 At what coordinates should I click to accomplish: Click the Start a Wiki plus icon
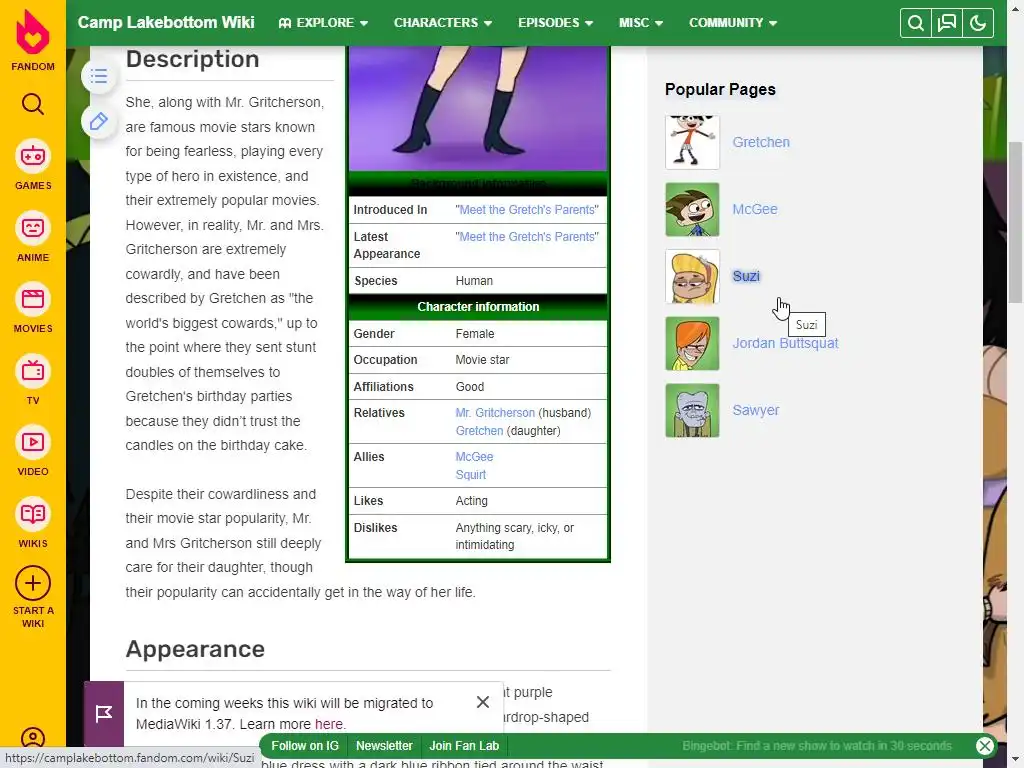(33, 583)
